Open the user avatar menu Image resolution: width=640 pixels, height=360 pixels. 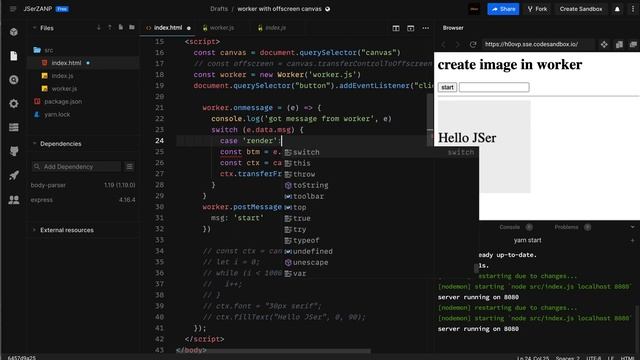pyautogui.click(x=474, y=9)
